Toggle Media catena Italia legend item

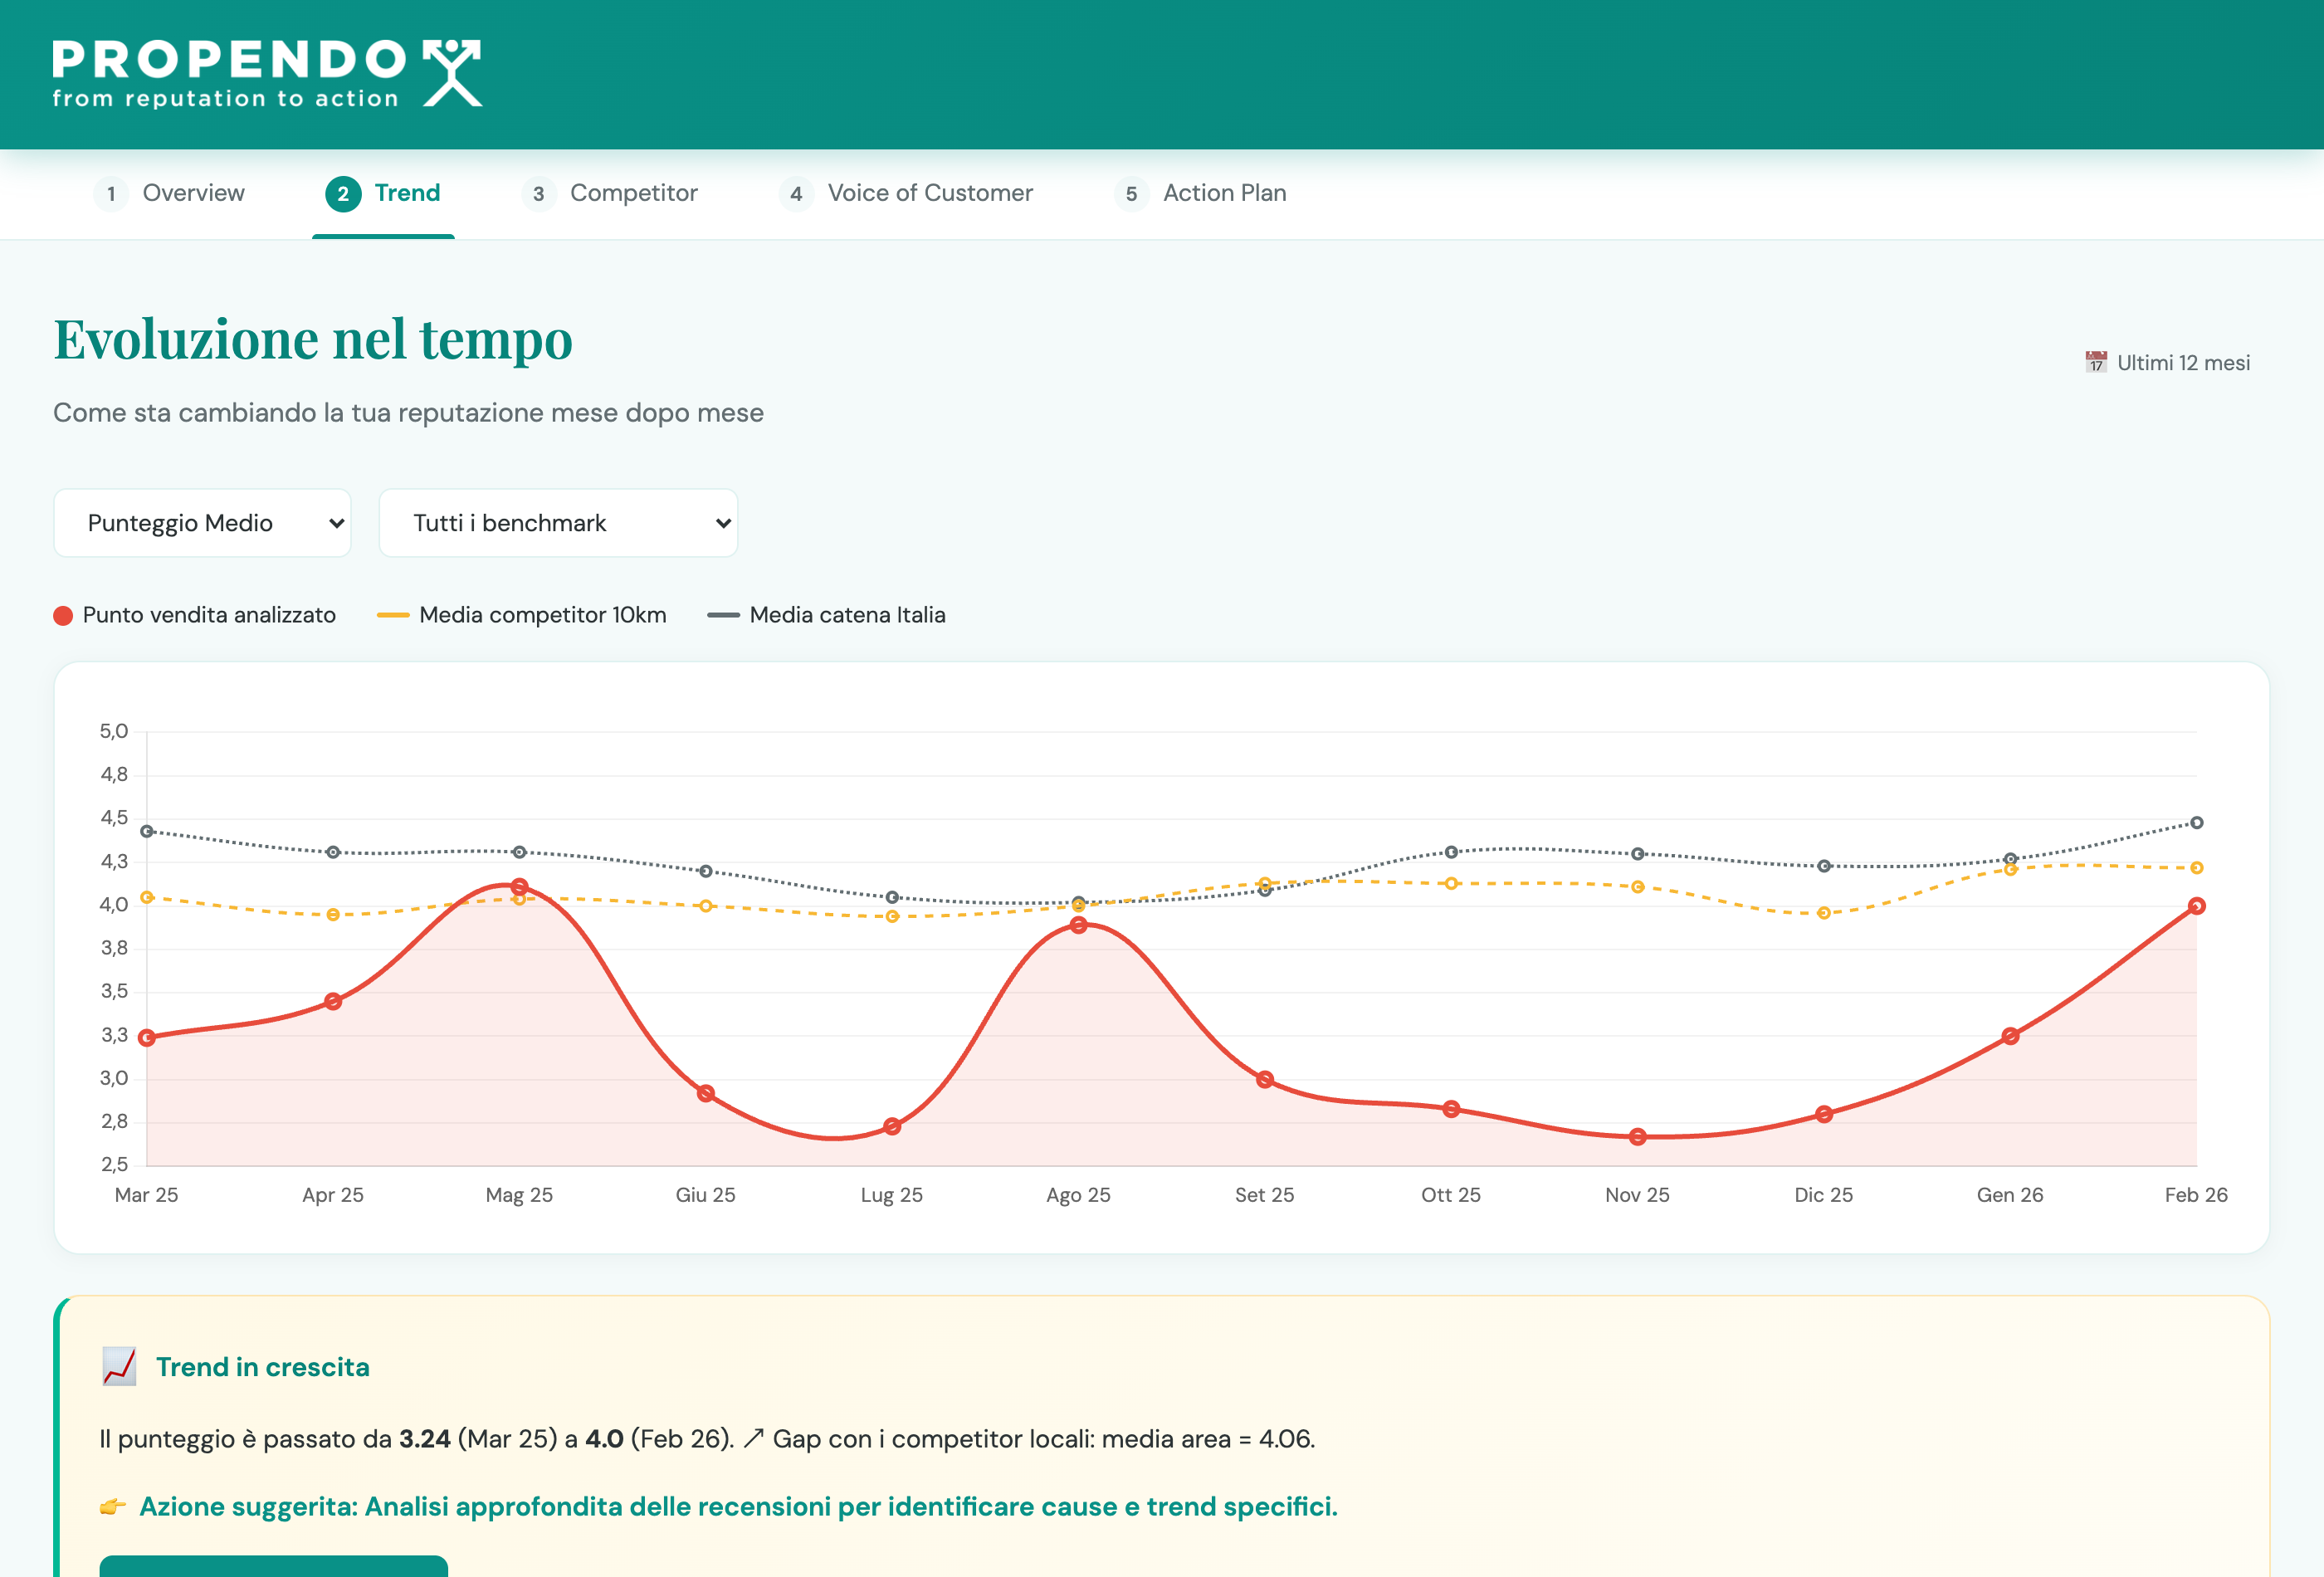click(x=826, y=615)
